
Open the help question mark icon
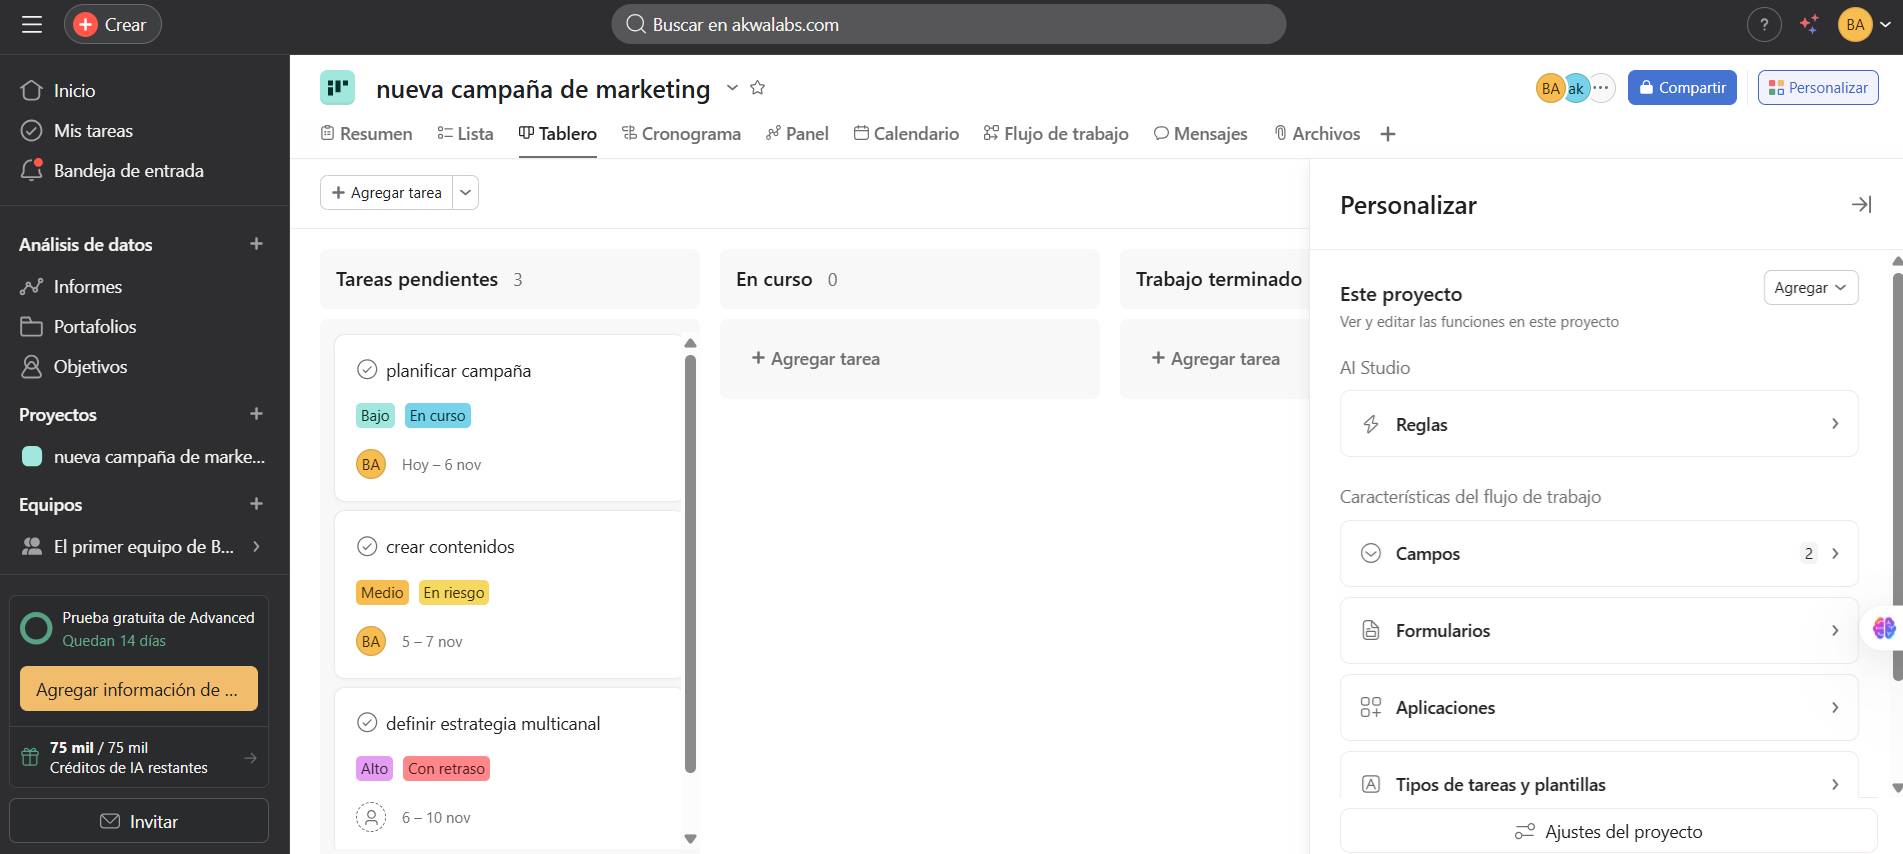1764,24
